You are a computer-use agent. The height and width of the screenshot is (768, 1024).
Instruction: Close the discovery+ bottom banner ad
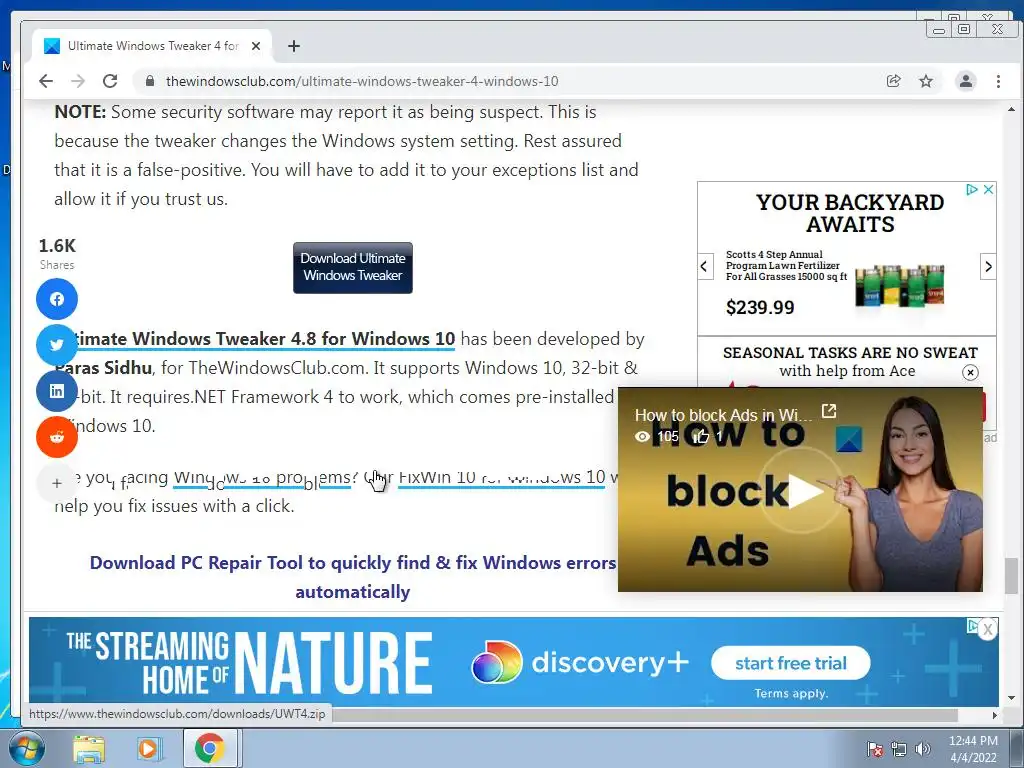coord(987,630)
